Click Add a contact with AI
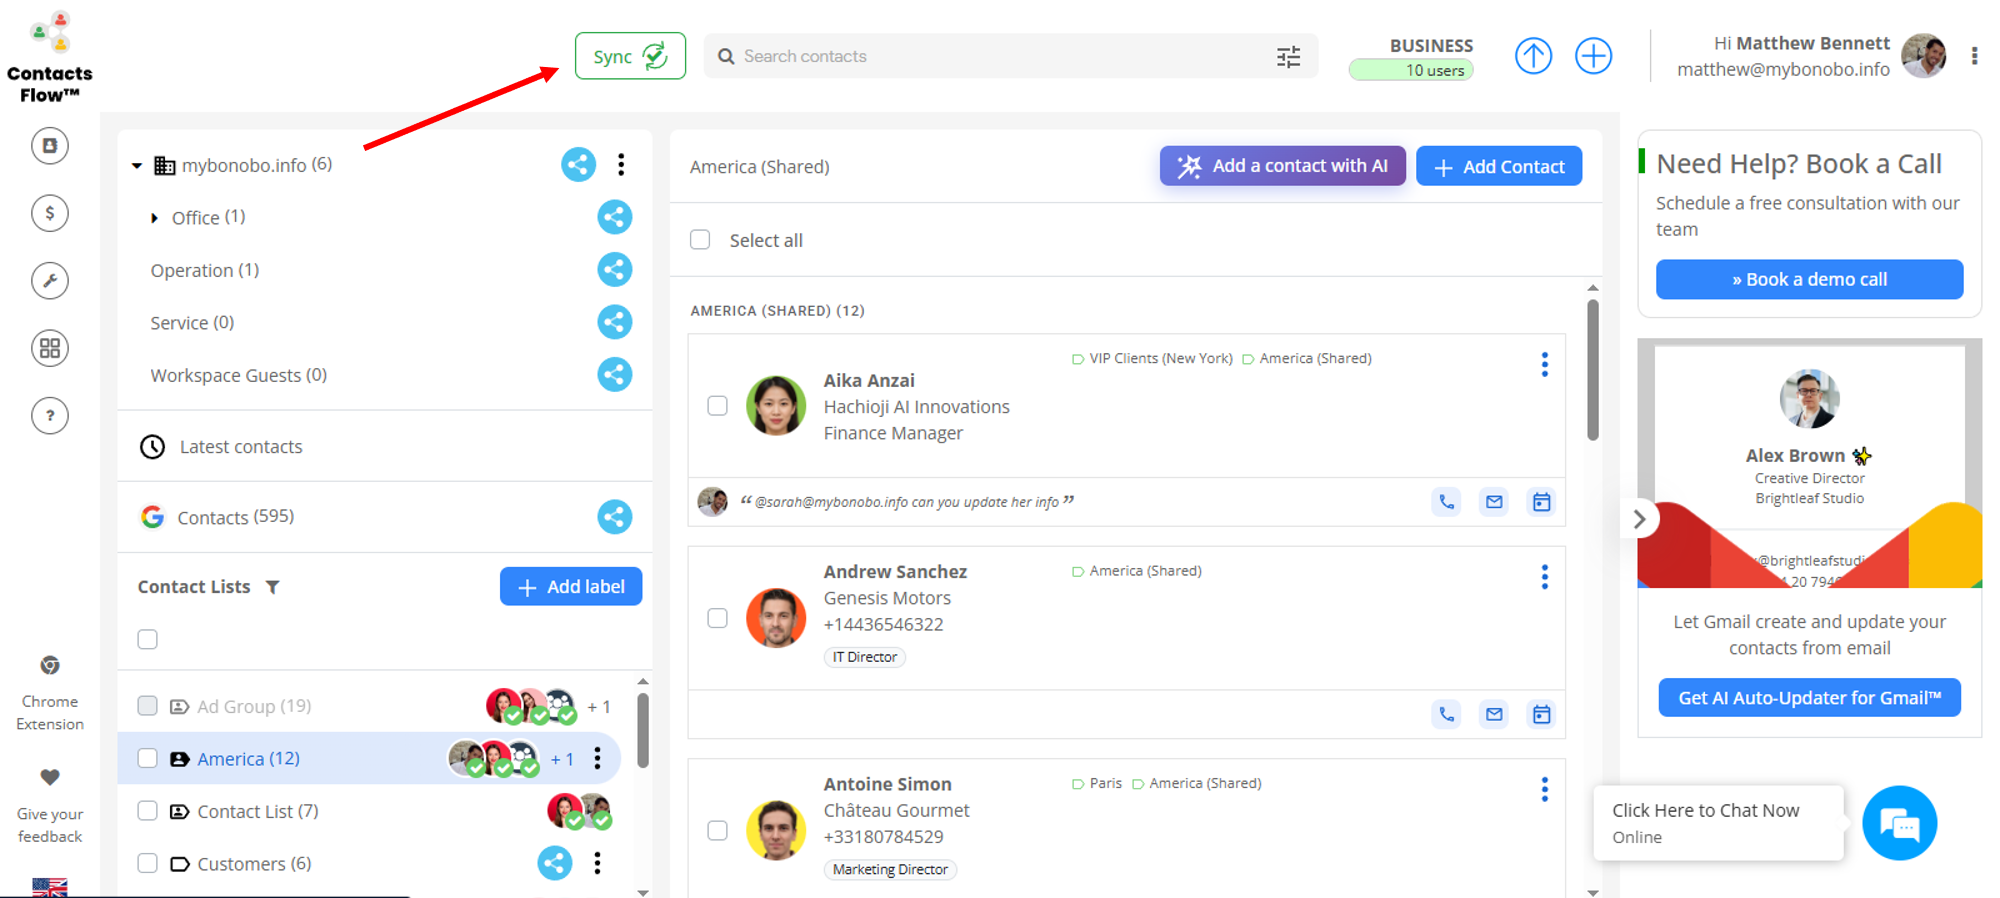The height and width of the screenshot is (898, 2000). (x=1282, y=166)
